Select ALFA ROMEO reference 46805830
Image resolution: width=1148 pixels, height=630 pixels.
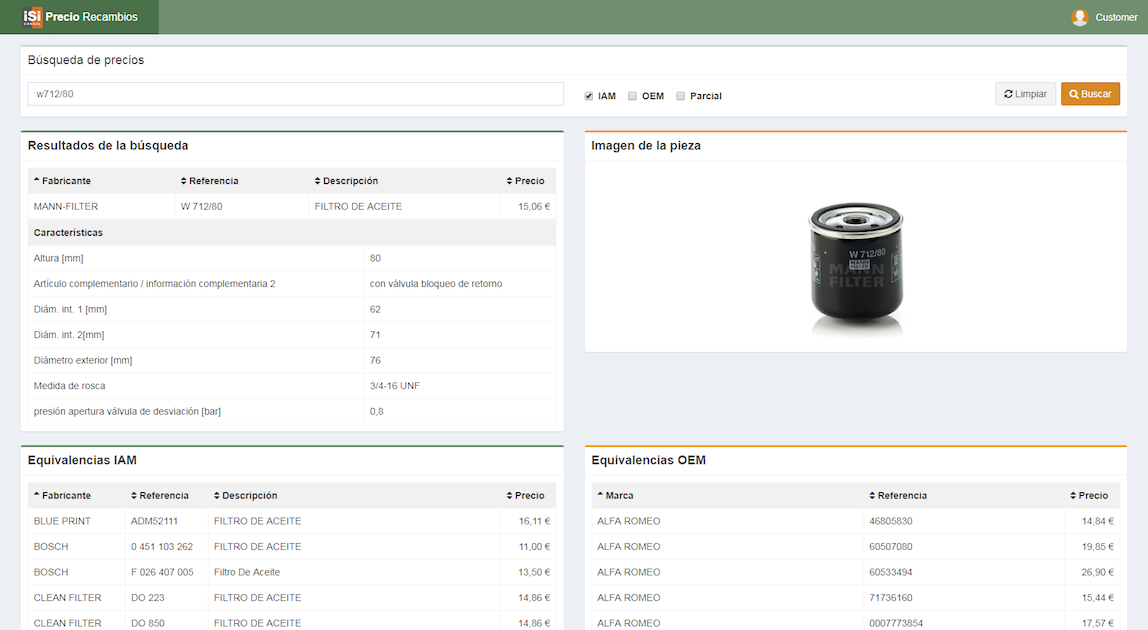pos(891,522)
